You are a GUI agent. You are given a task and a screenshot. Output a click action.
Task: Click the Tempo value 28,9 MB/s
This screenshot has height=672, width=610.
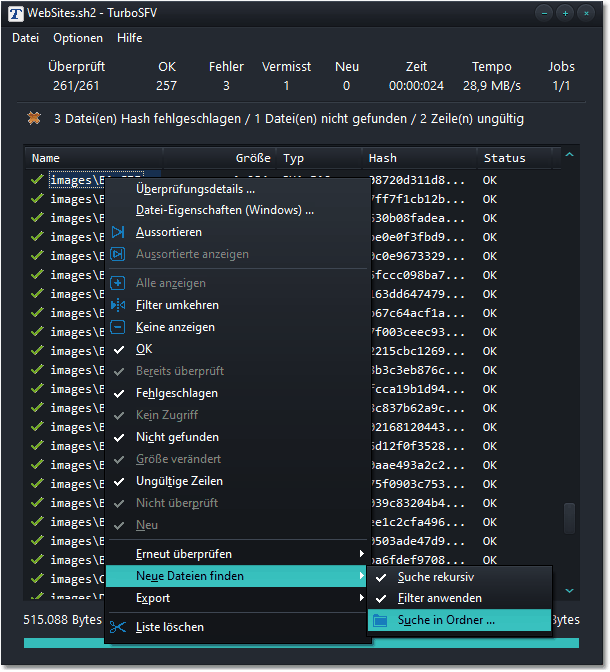[x=492, y=86]
